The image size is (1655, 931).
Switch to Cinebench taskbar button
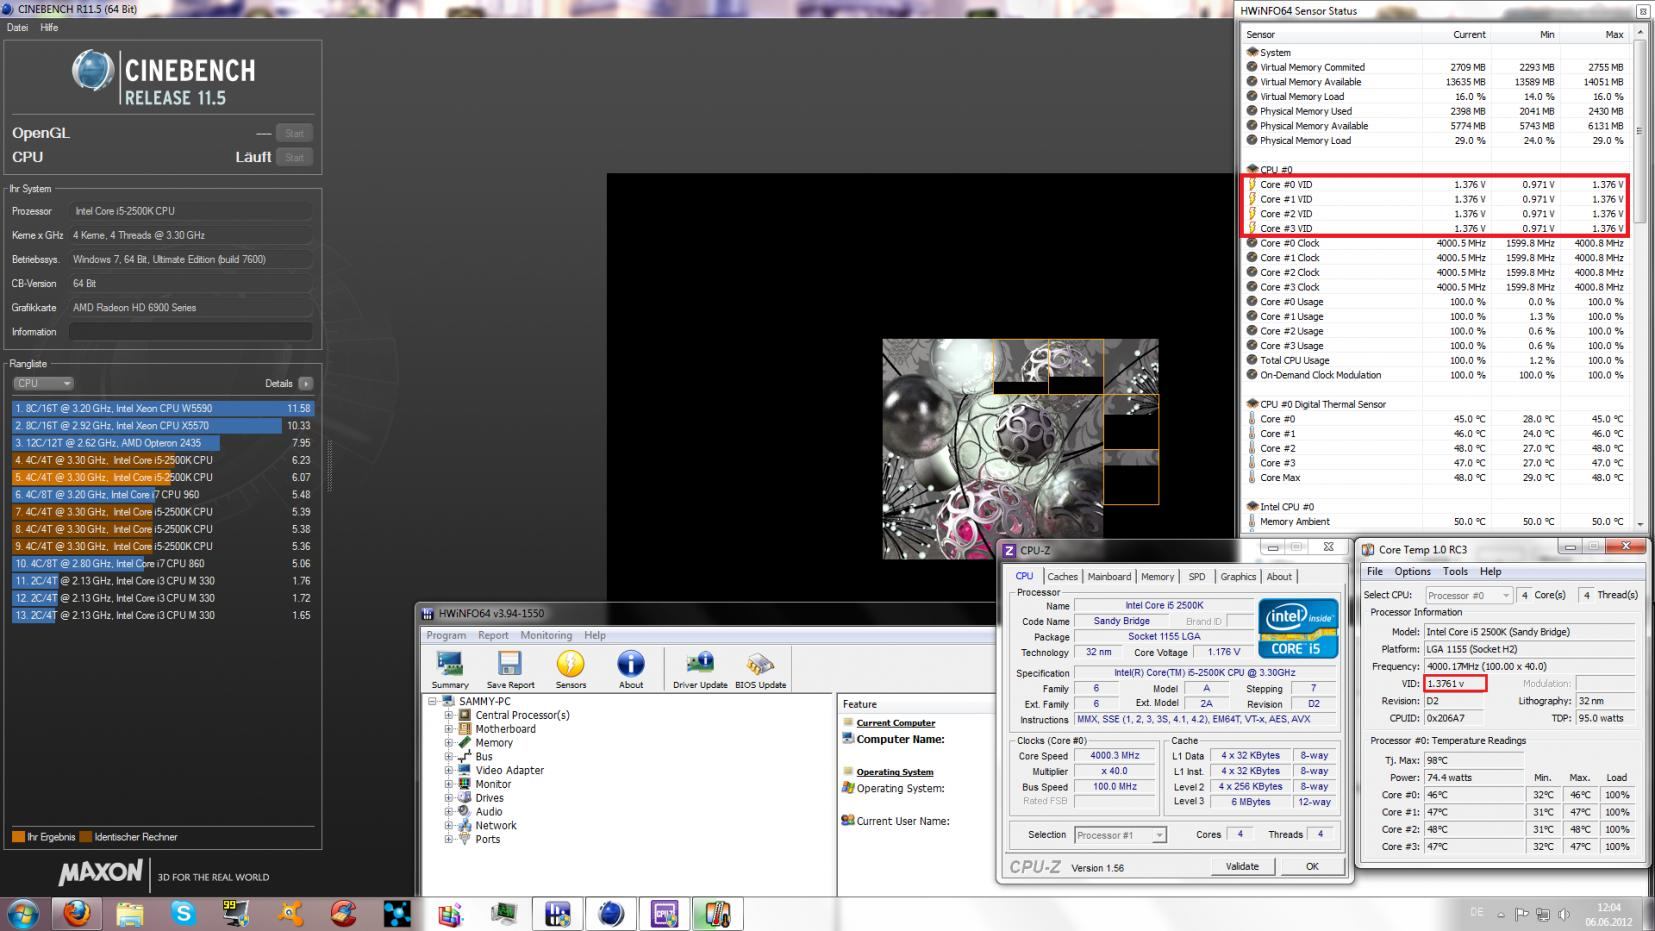tap(611, 913)
